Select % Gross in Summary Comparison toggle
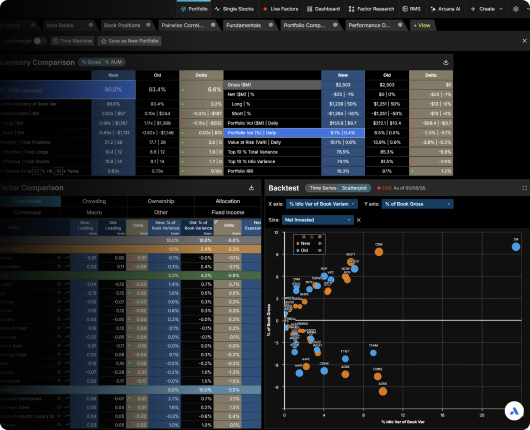This screenshot has width=530, height=430. tap(91, 62)
